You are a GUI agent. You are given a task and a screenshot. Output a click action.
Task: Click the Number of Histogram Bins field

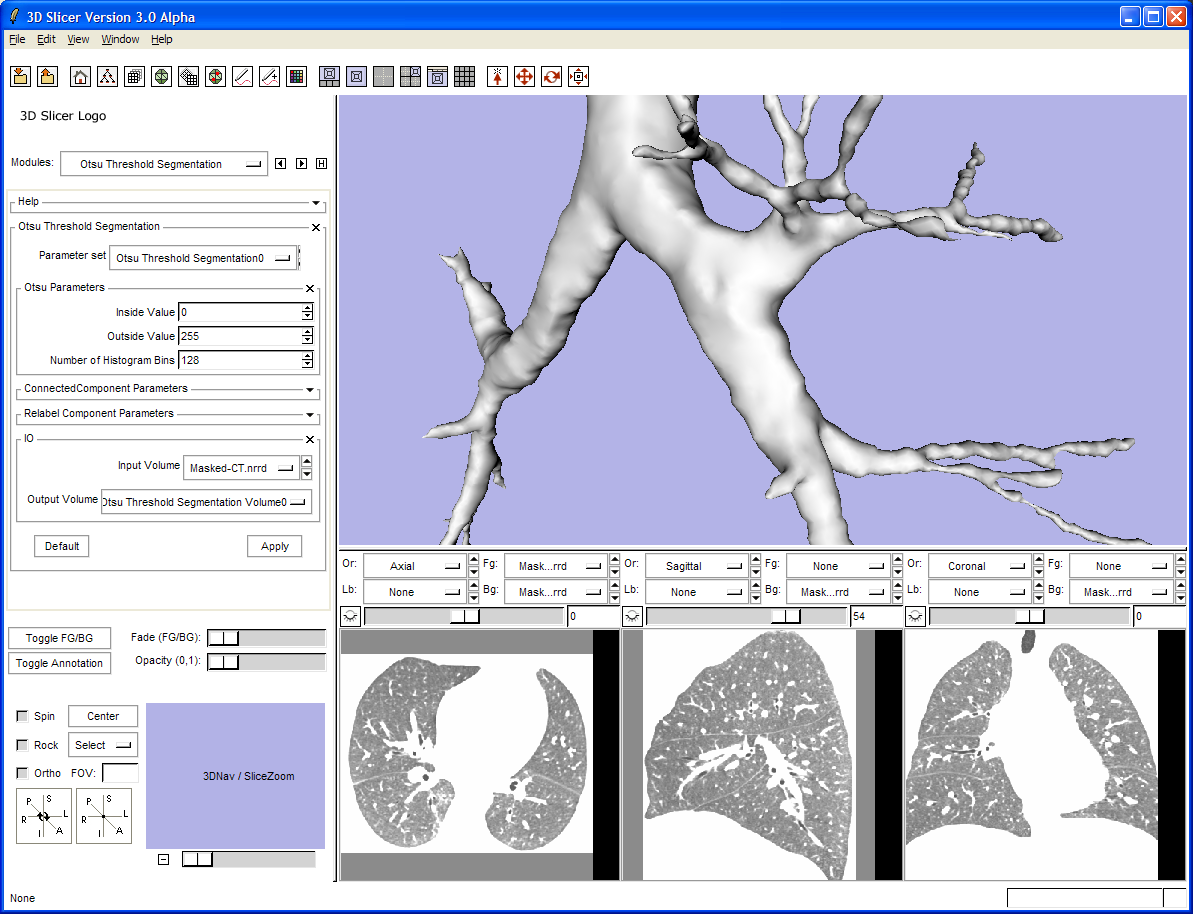click(240, 360)
